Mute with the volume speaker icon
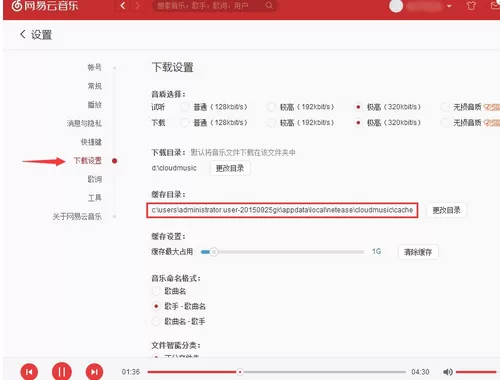Image resolution: width=500 pixels, height=380 pixels. (448, 372)
